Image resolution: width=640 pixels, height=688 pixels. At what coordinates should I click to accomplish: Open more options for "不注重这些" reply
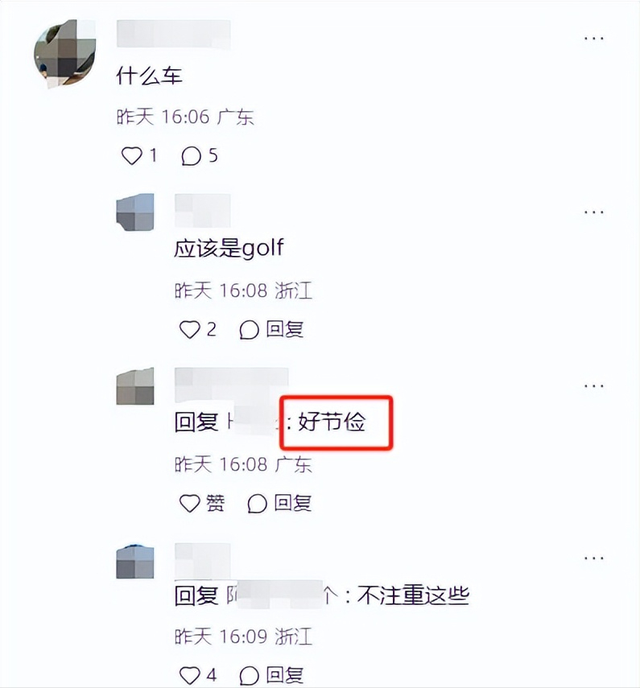coord(594,558)
